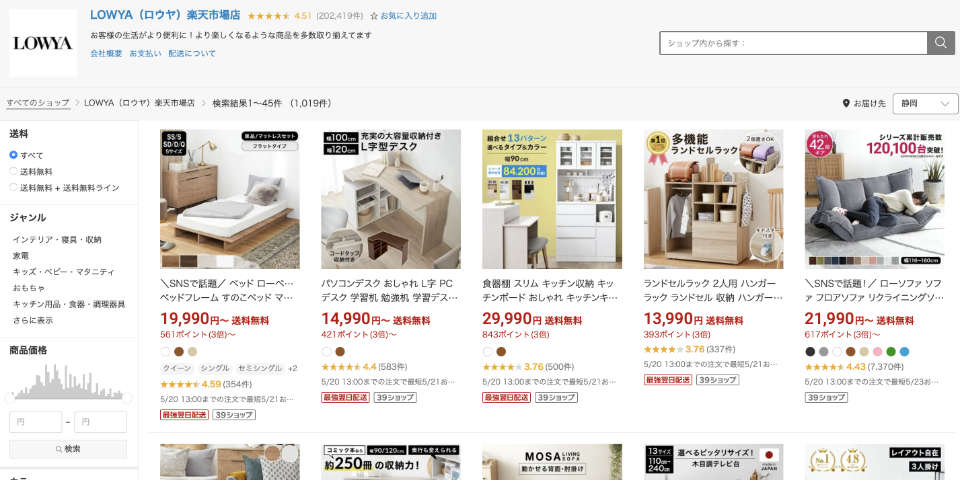960x480 pixels.
Task: Click rating stars of the L字 desk
Action: coord(340,367)
